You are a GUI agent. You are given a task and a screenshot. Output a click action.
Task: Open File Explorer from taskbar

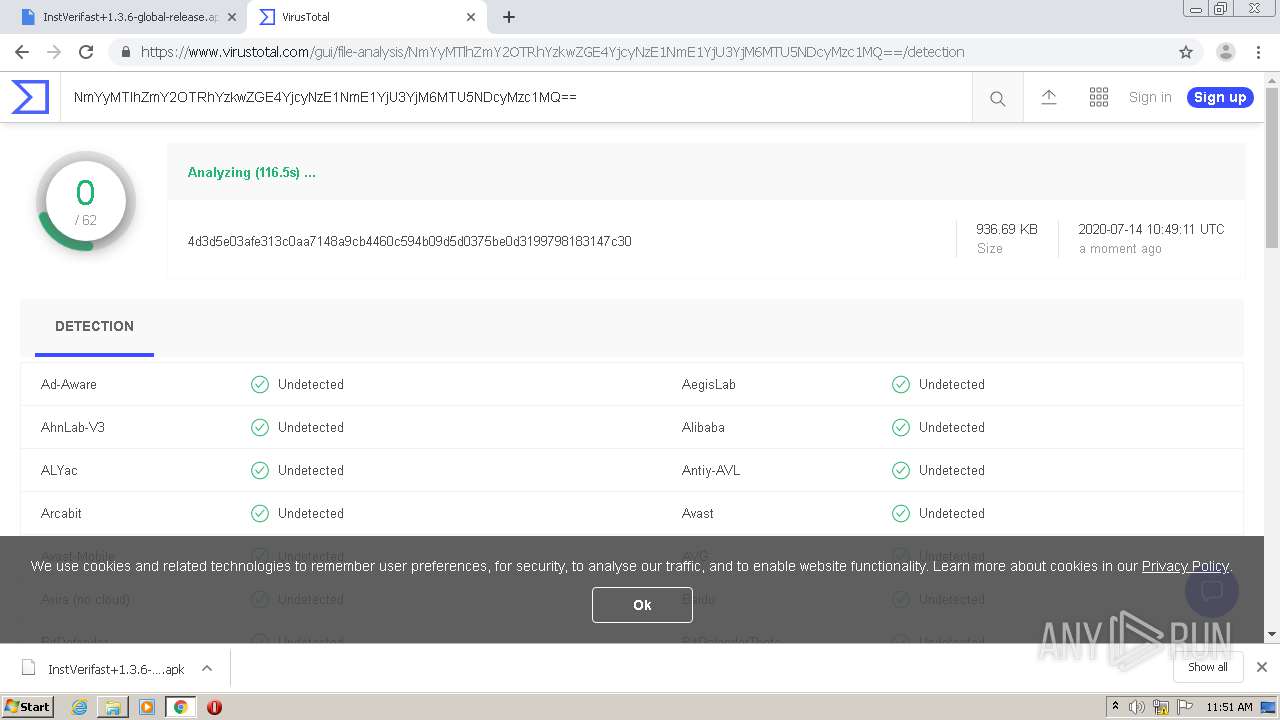point(113,707)
